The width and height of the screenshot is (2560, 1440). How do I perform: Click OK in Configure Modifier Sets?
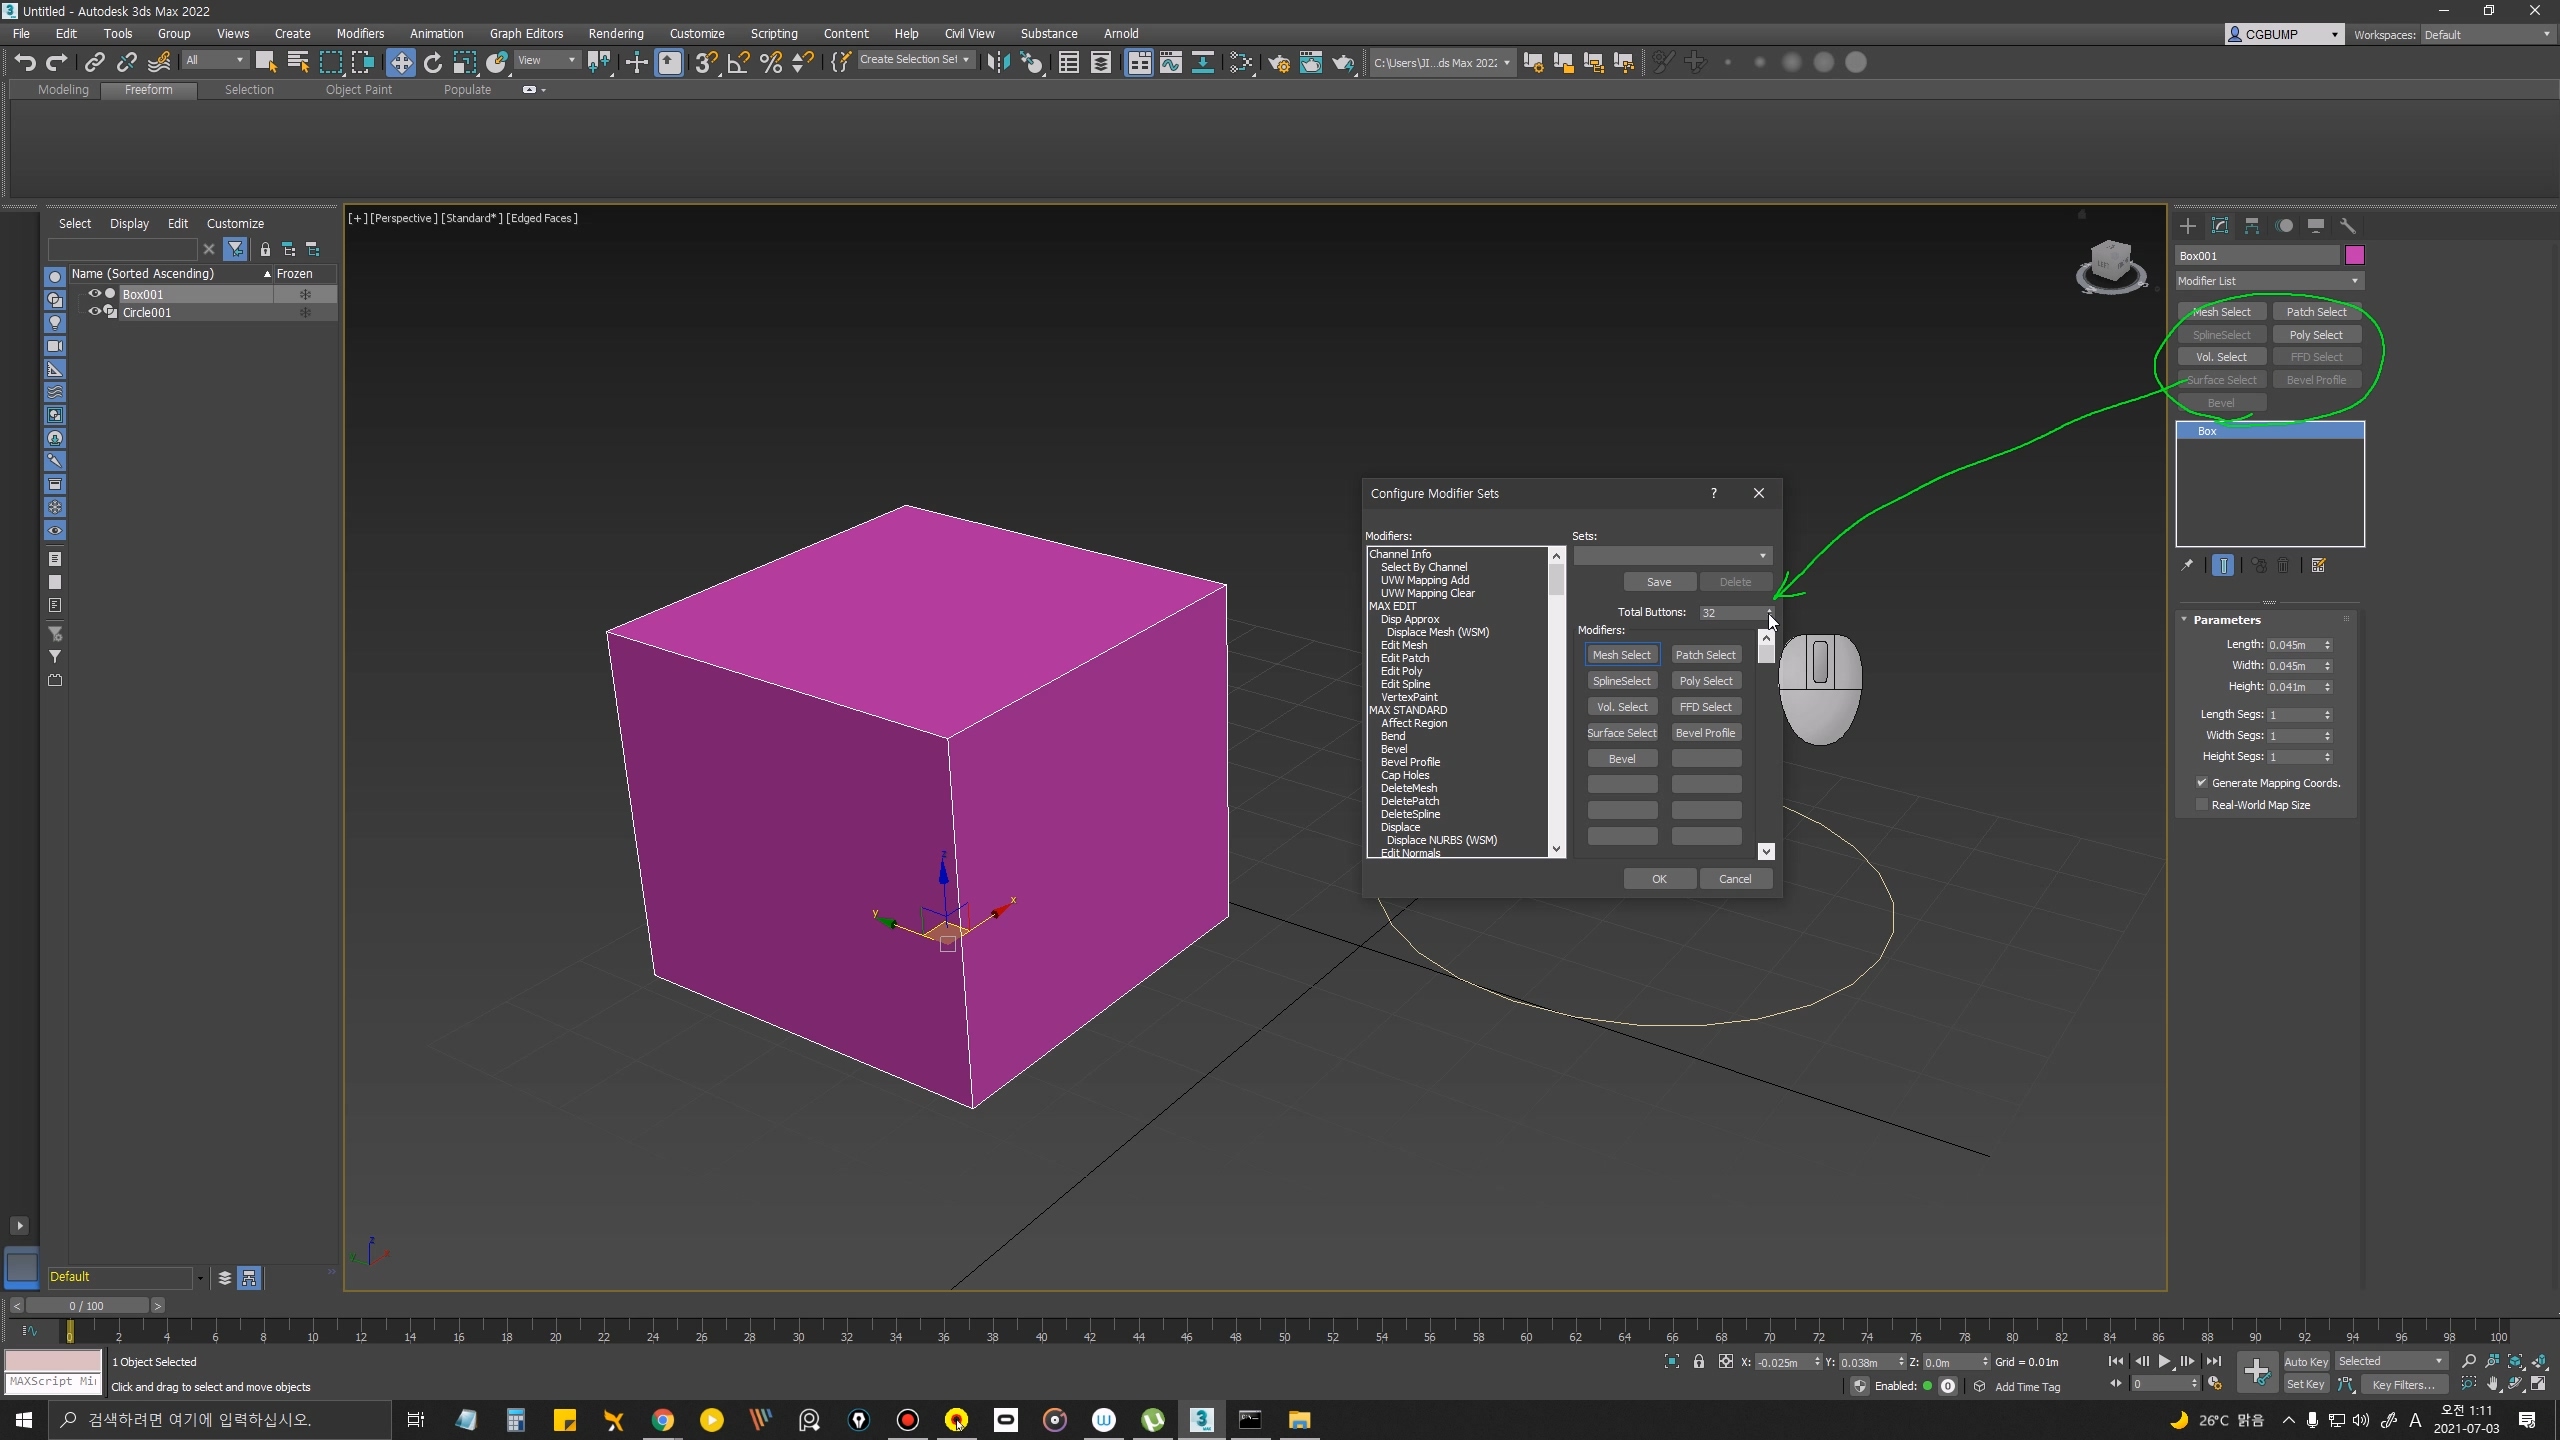coord(1658,879)
